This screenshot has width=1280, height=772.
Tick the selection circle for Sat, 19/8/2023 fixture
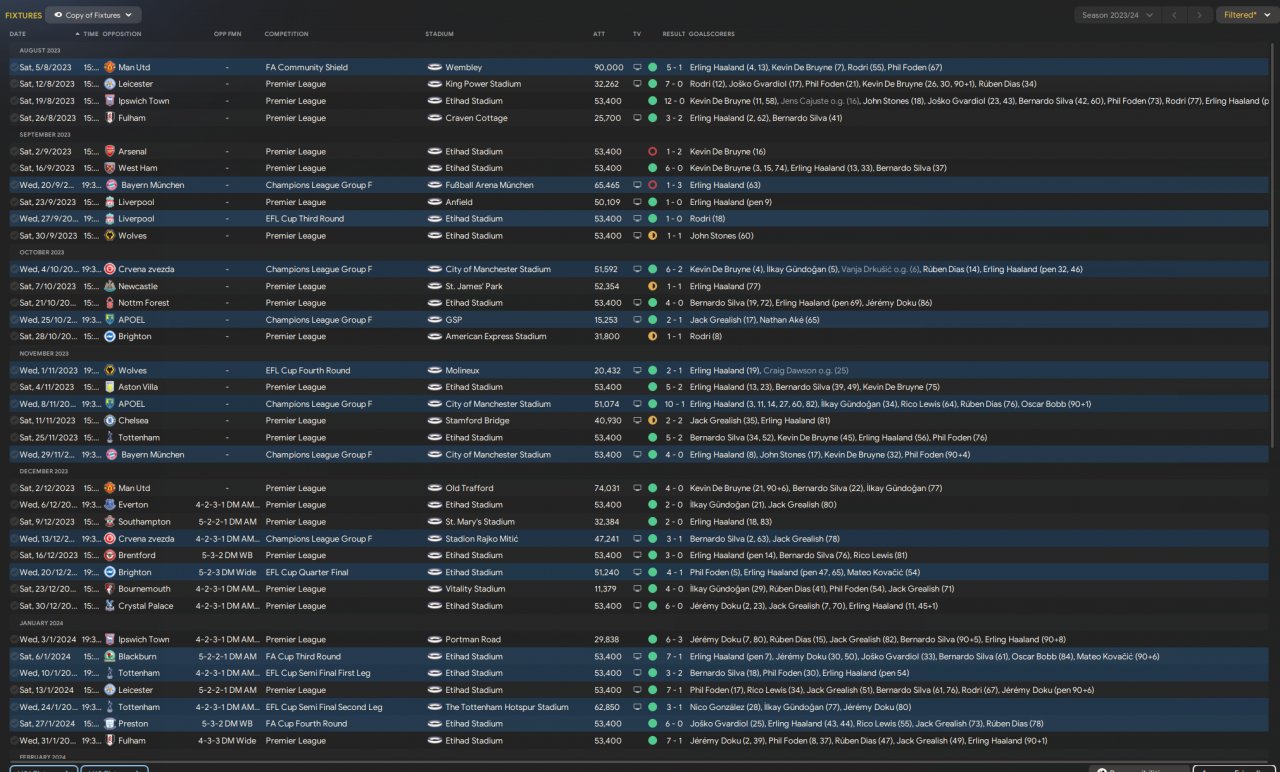point(14,101)
